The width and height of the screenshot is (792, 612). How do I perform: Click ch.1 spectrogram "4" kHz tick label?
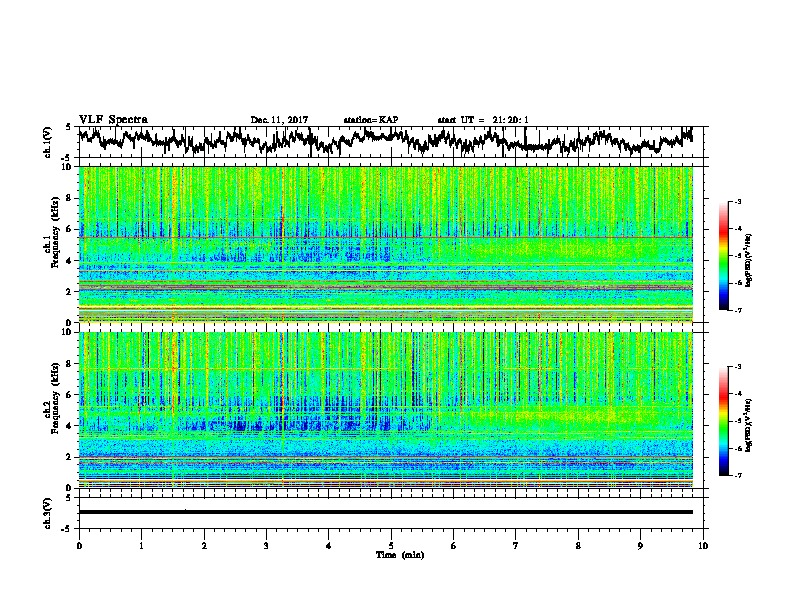(69, 261)
